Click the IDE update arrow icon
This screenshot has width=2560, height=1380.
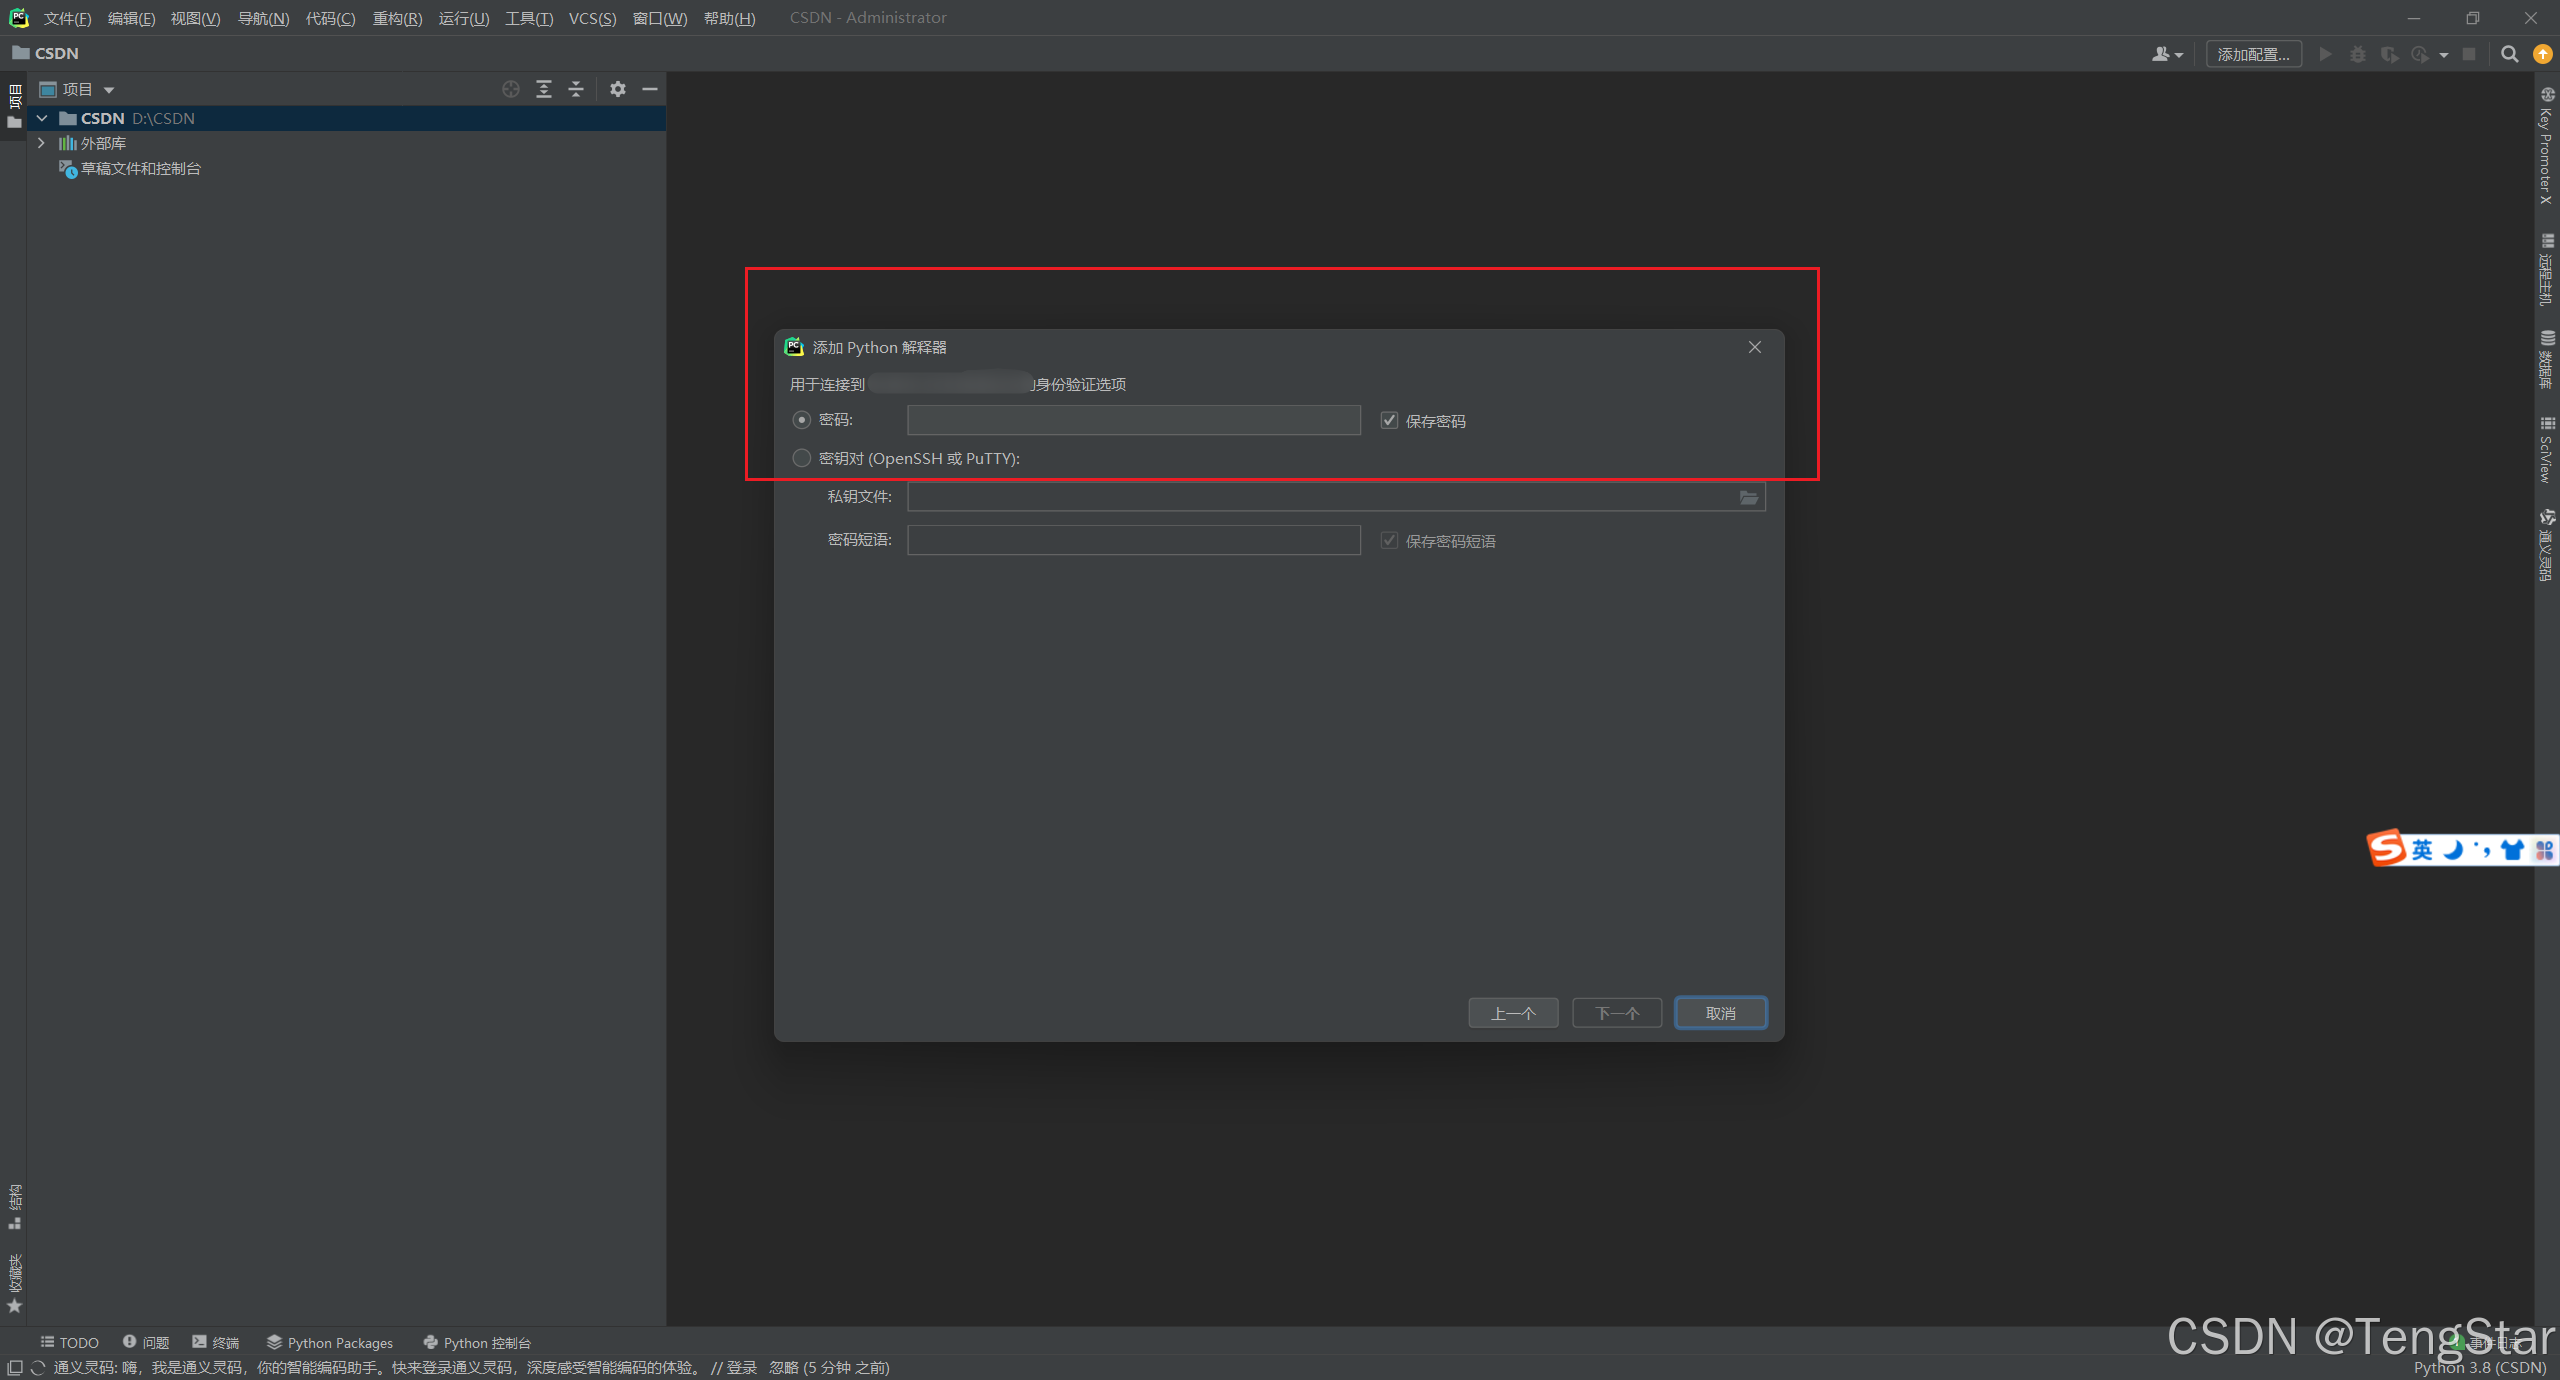tap(2542, 54)
